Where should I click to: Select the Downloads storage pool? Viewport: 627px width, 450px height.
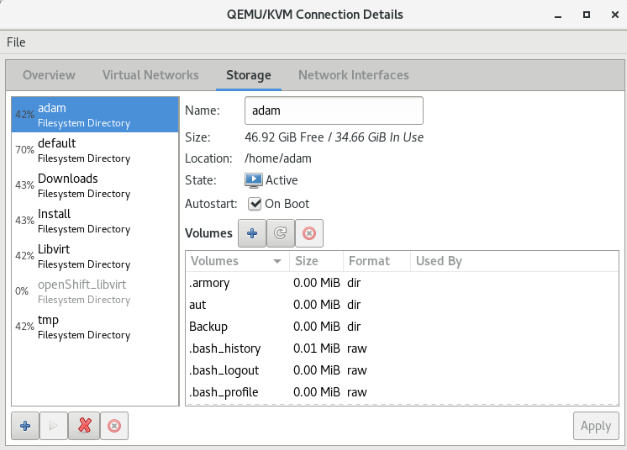point(95,185)
